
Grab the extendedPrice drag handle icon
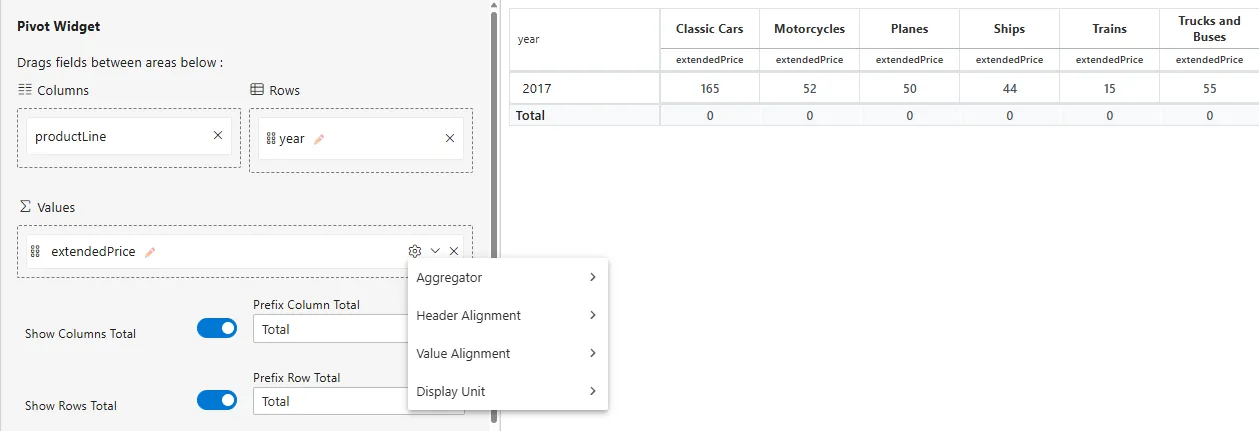click(x=35, y=252)
